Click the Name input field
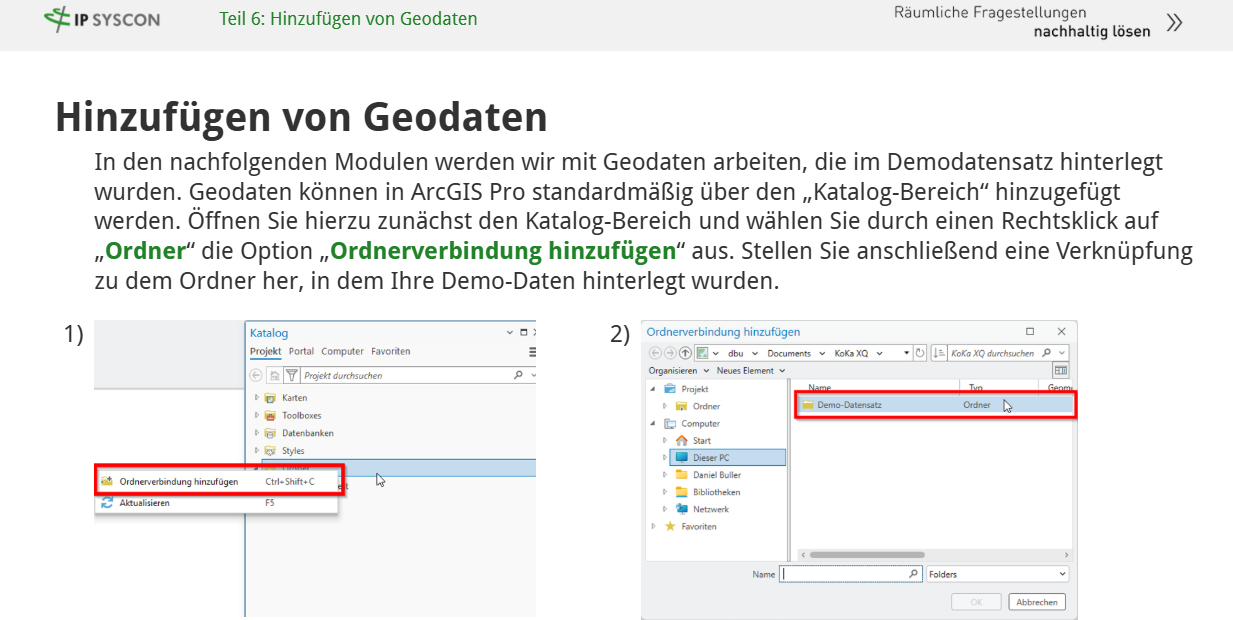Image resolution: width=1233 pixels, height=620 pixels. (x=850, y=574)
